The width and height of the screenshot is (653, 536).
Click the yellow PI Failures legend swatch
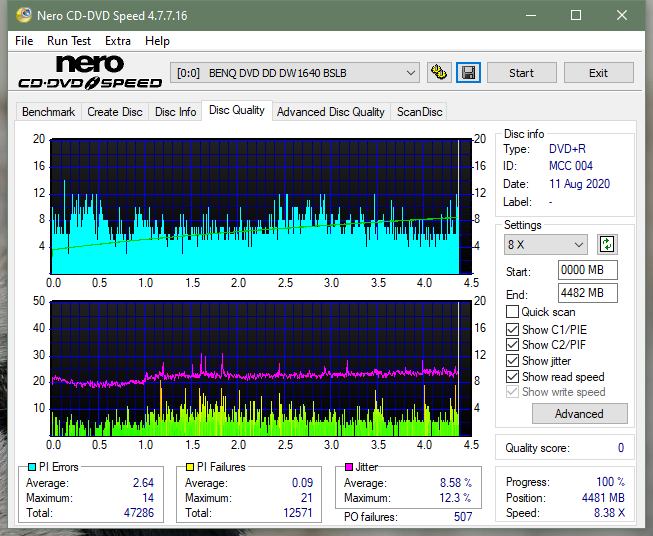click(190, 467)
